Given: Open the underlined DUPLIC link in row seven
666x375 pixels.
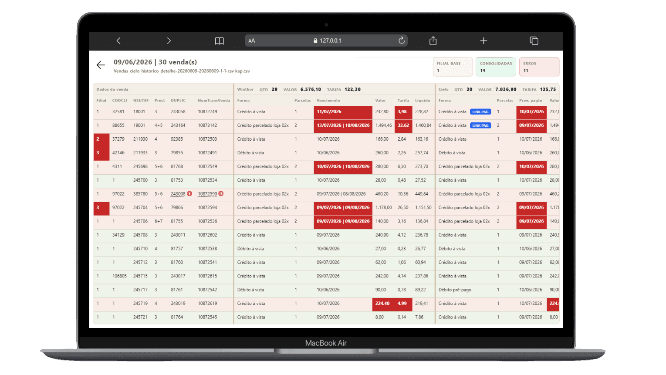Looking at the screenshot, I should point(178,194).
